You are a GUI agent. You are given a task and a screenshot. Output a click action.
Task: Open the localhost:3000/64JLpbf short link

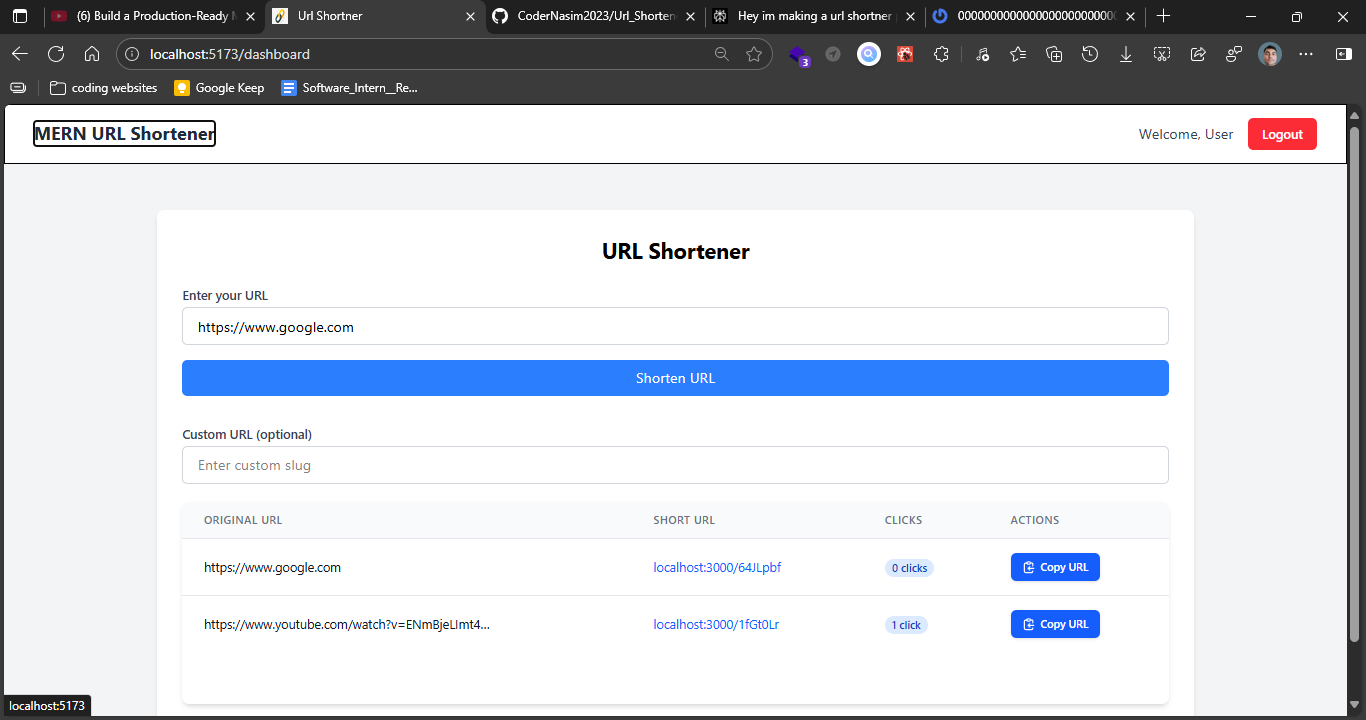(716, 567)
